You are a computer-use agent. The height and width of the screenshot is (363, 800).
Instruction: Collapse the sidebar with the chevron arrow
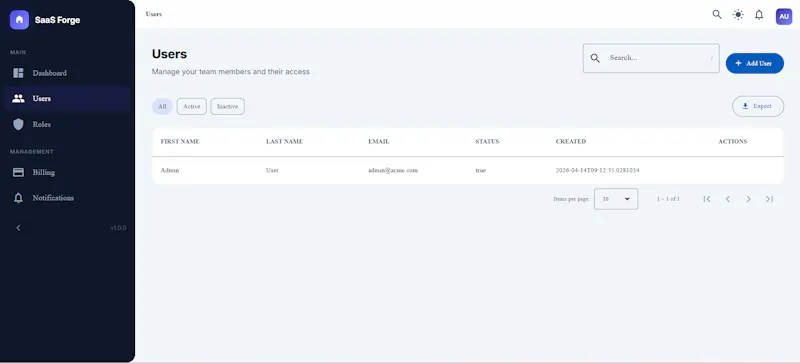18,228
